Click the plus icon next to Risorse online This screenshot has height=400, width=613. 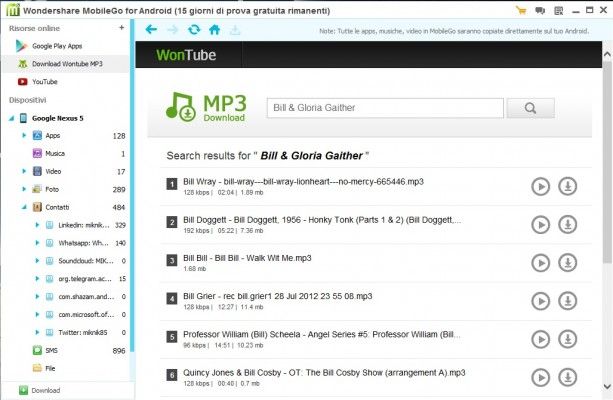click(122, 28)
